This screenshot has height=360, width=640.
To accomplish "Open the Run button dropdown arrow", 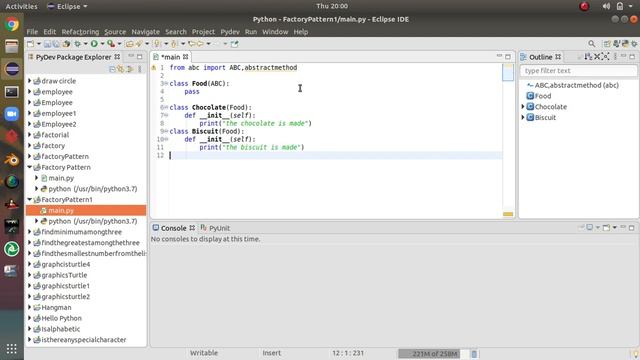I will pyautogui.click(x=102, y=44).
